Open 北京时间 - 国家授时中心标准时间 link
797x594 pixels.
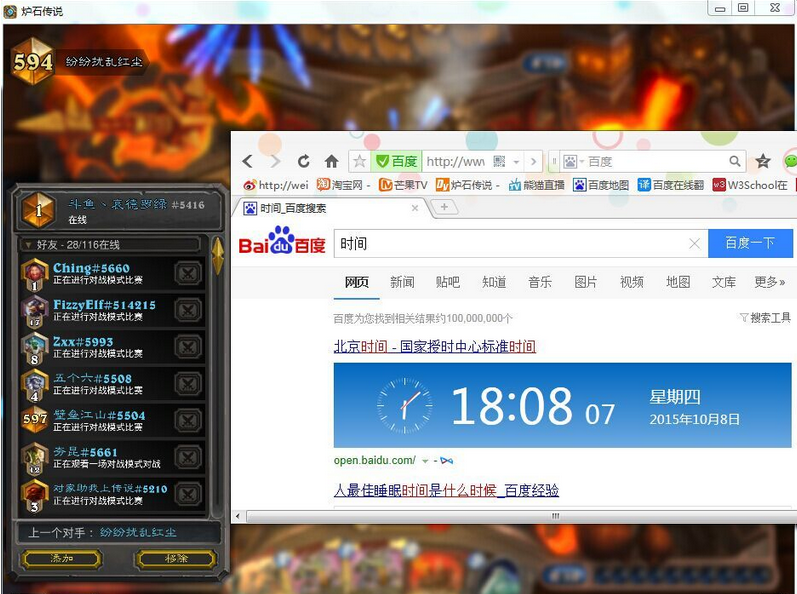[x=435, y=347]
